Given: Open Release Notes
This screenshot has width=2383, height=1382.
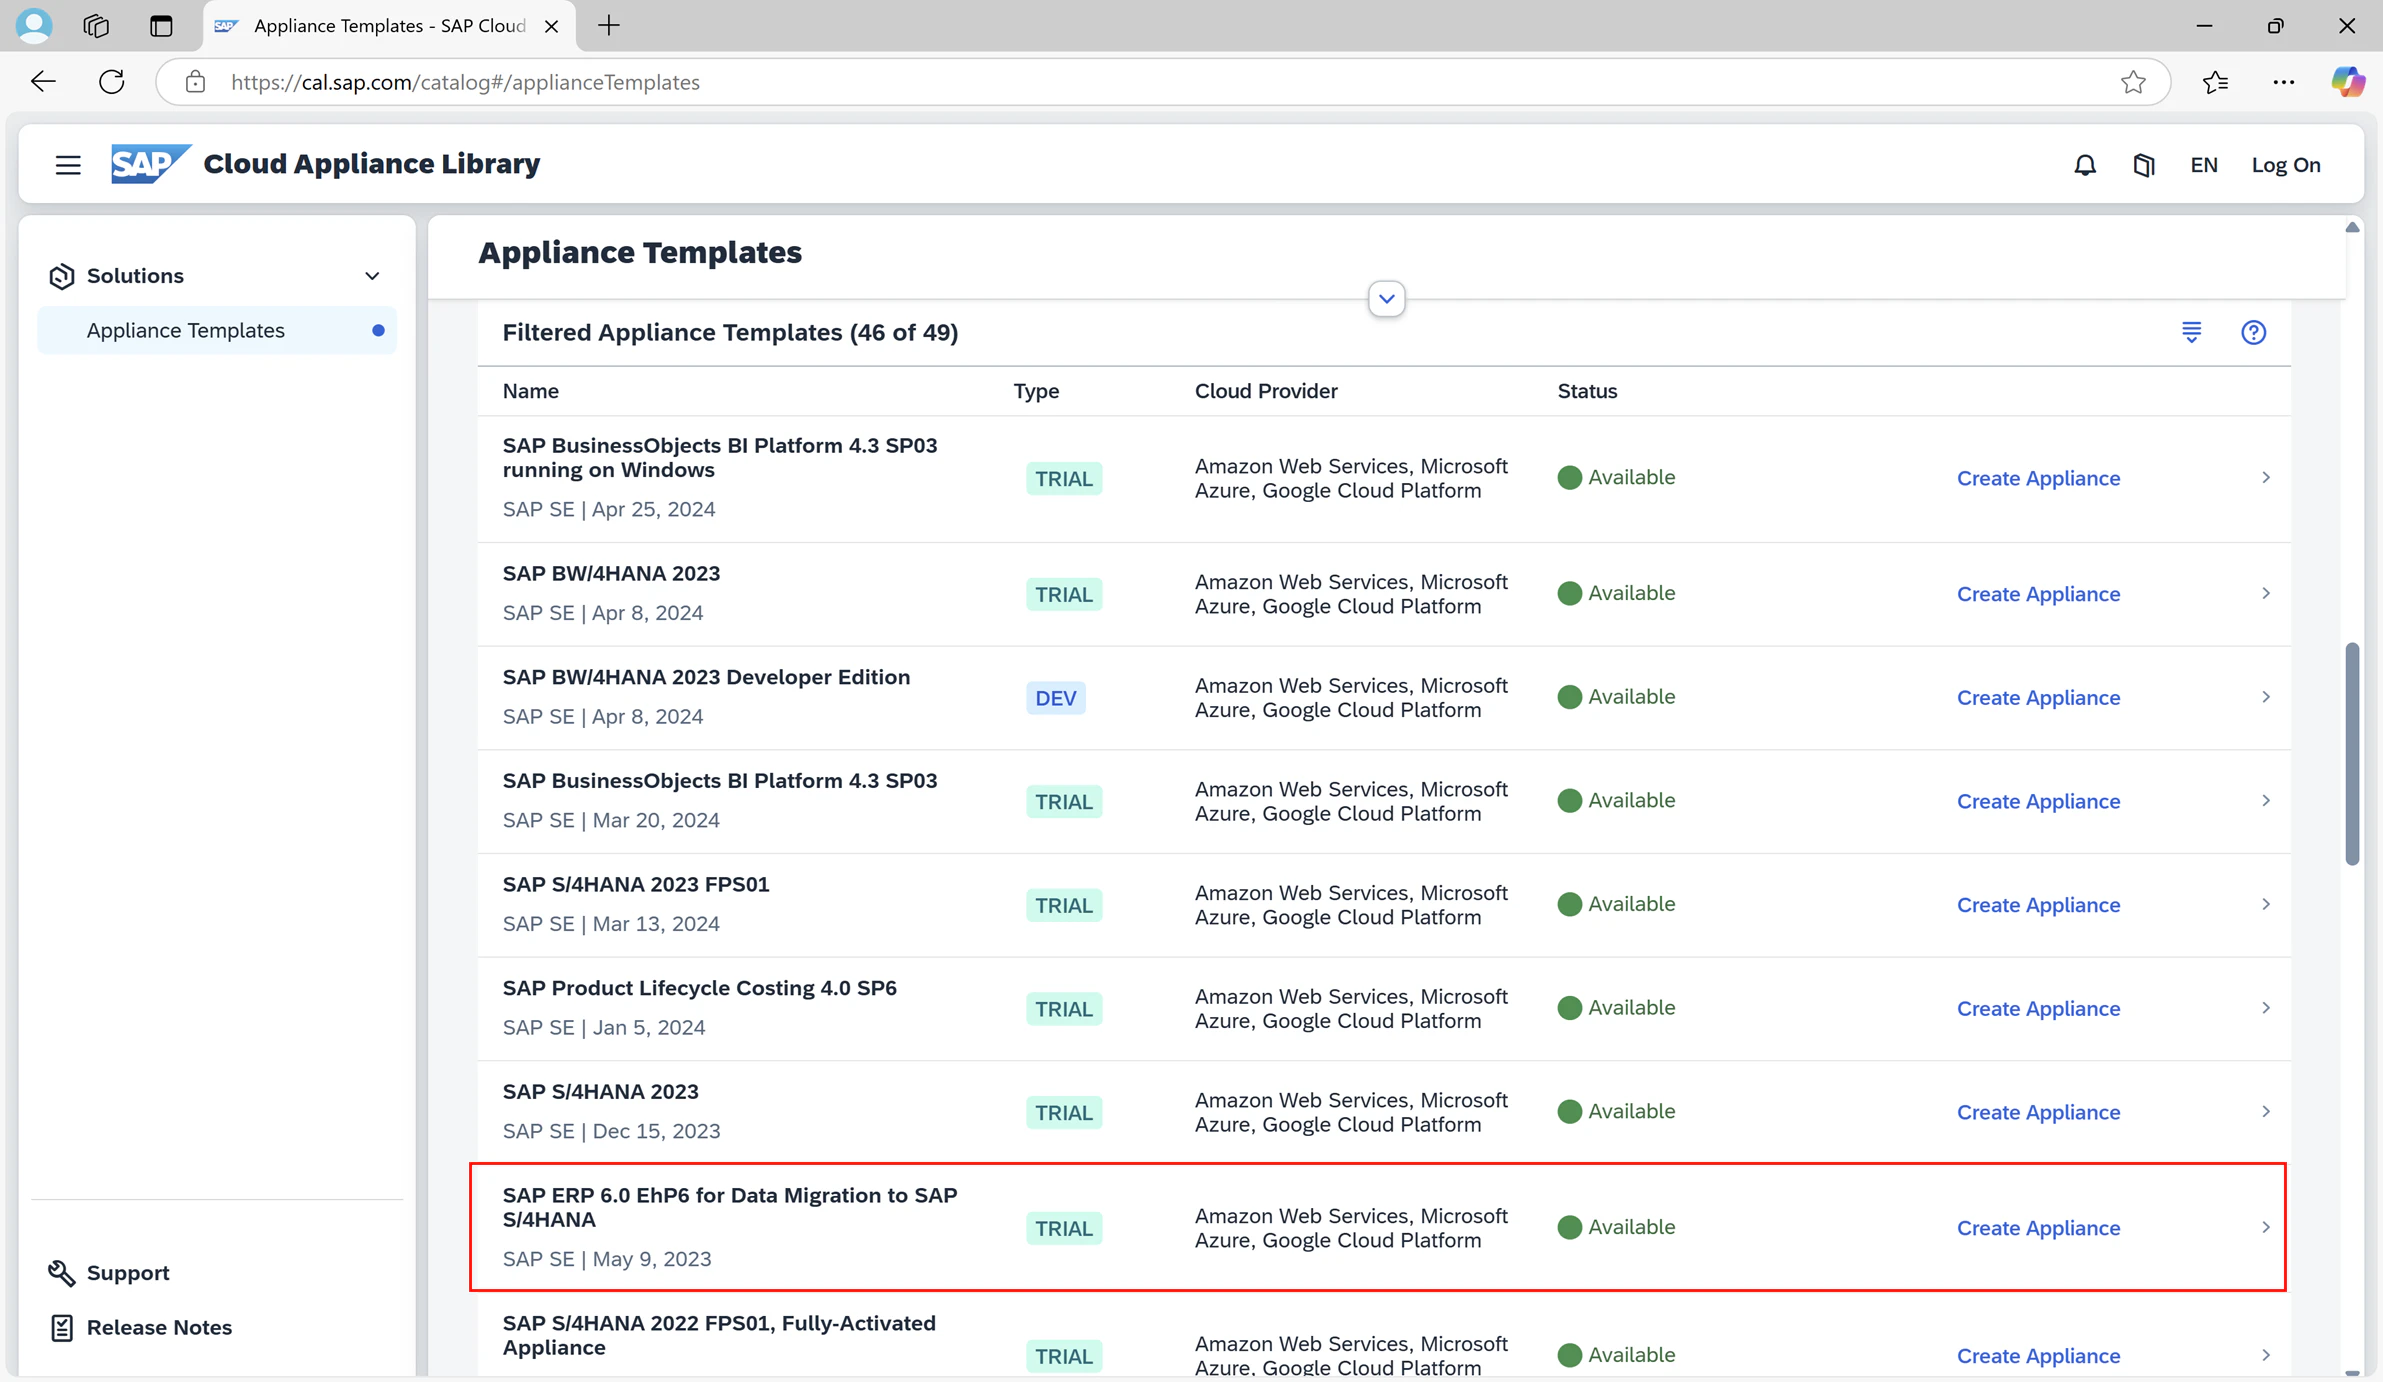Looking at the screenshot, I should coord(159,1327).
